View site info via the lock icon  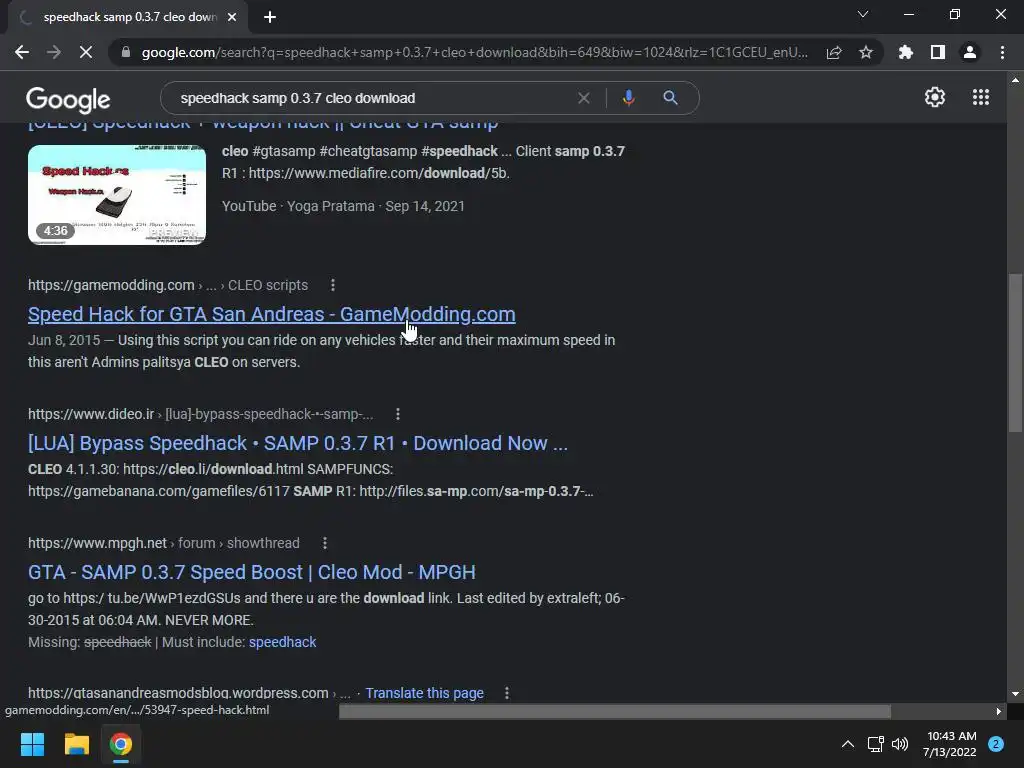coord(126,52)
